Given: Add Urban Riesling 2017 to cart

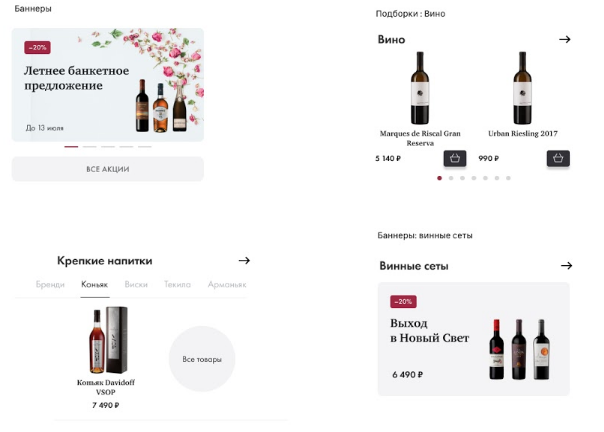Looking at the screenshot, I should pos(558,158).
